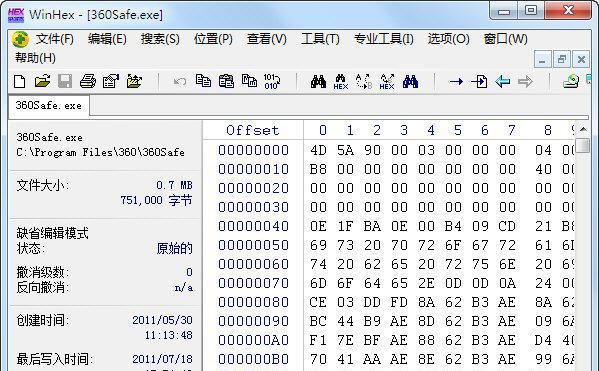Image resolution: width=599 pixels, height=371 pixels.
Task: Open the 搜索(S) menu
Action: (x=160, y=39)
